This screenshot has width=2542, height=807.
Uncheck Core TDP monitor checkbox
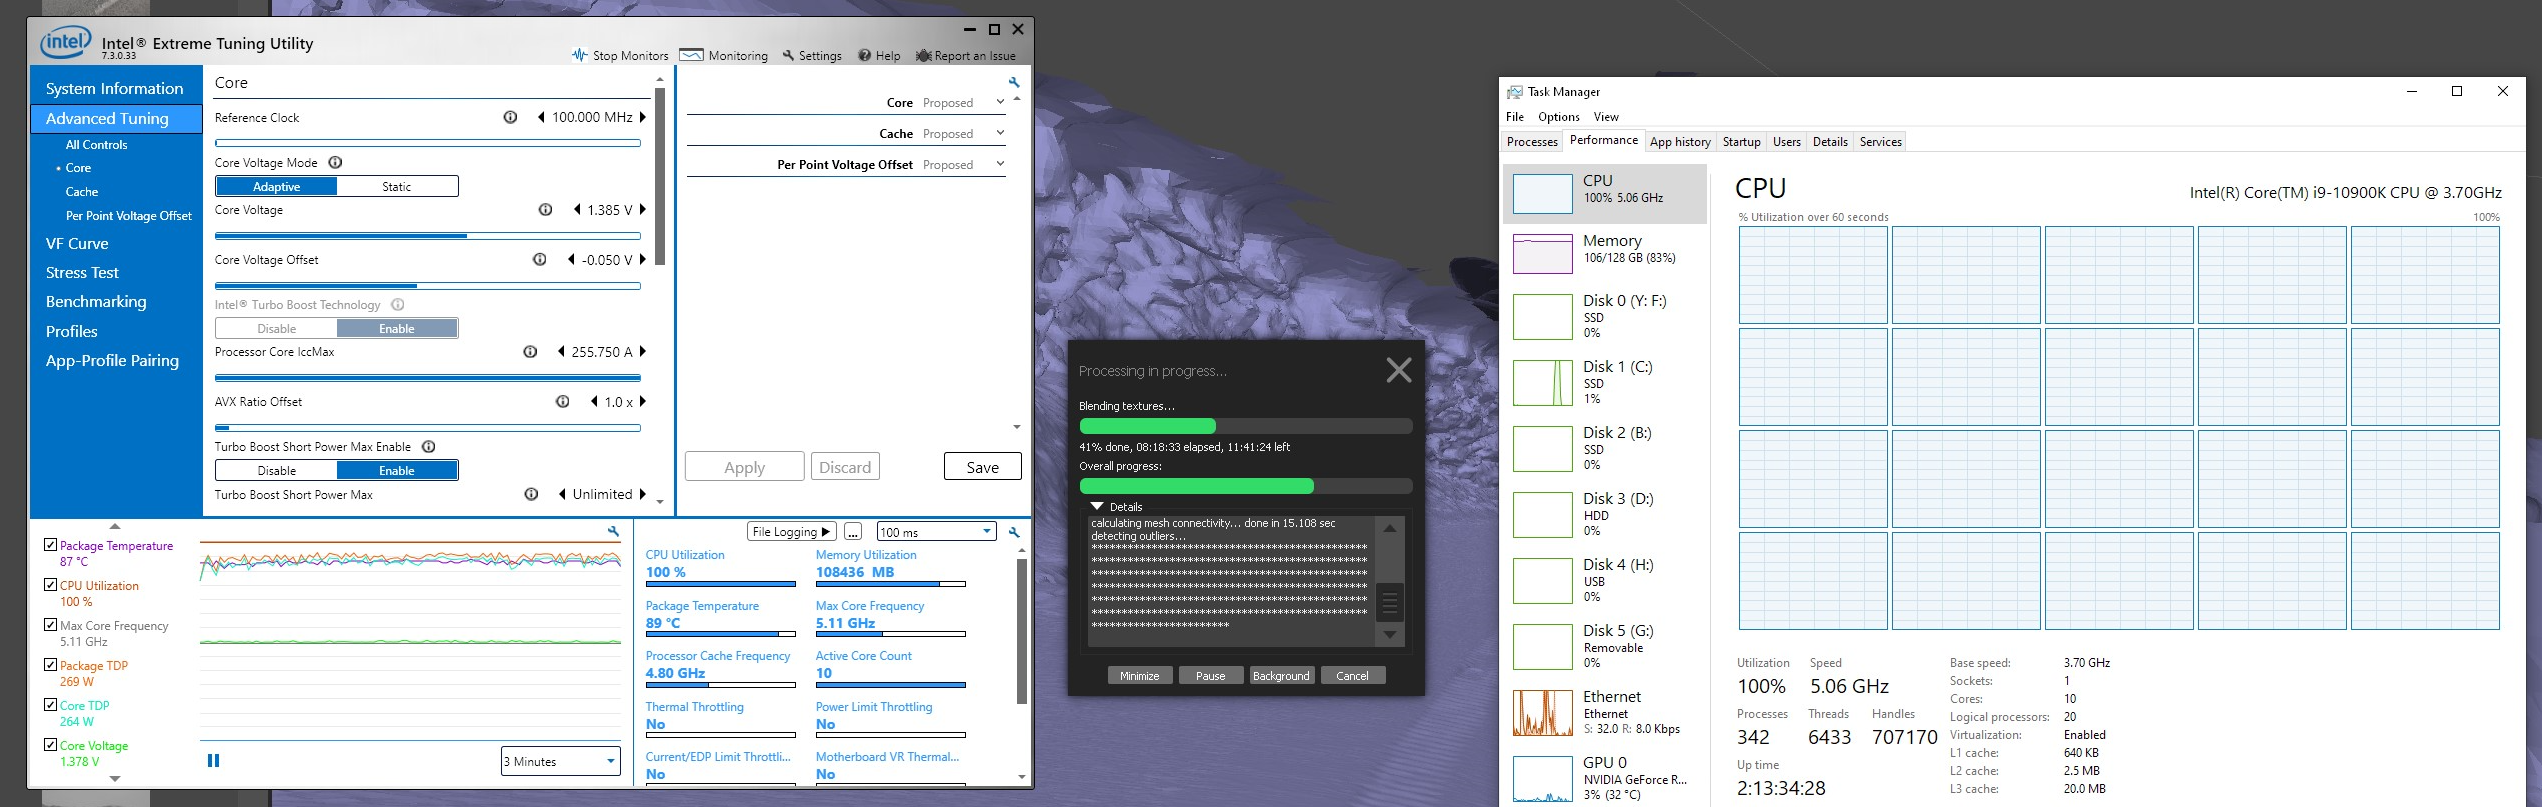[x=50, y=705]
